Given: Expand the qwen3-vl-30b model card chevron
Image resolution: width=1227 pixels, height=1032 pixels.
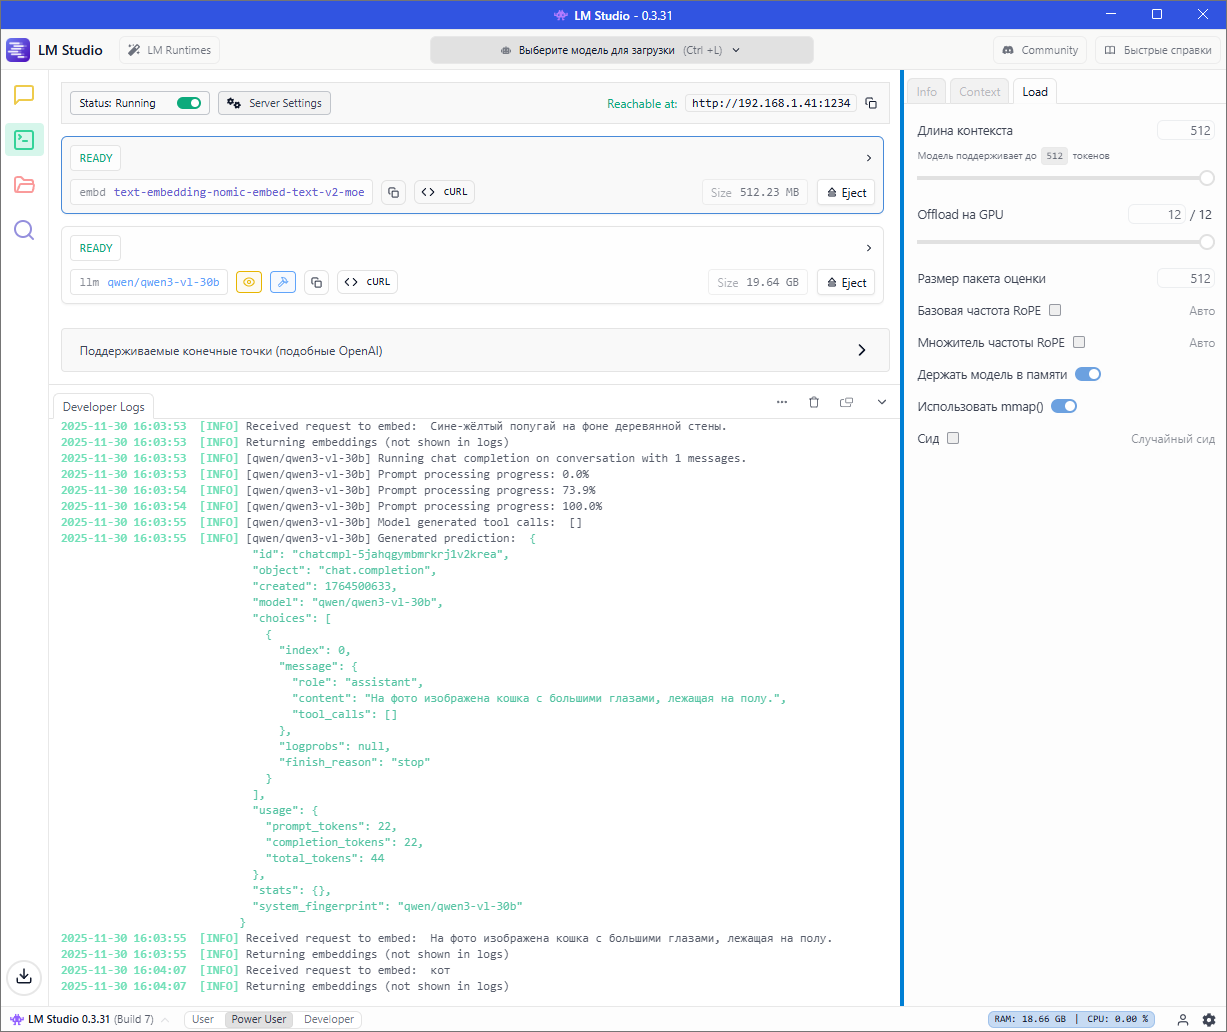Looking at the screenshot, I should [868, 248].
